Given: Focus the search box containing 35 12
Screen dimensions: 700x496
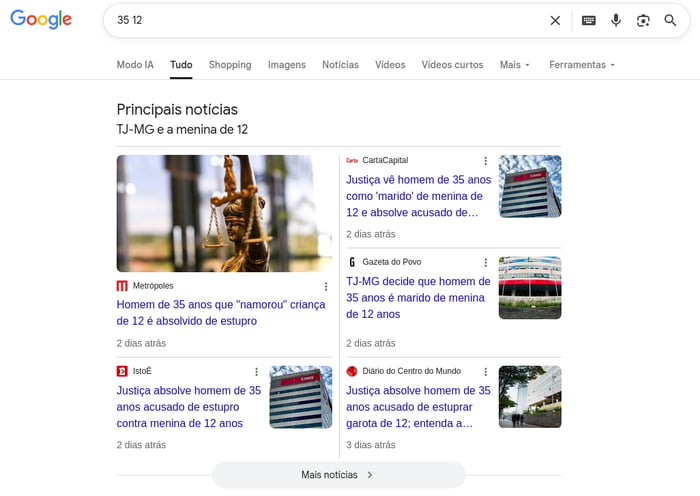Looking at the screenshot, I should [x=330, y=20].
